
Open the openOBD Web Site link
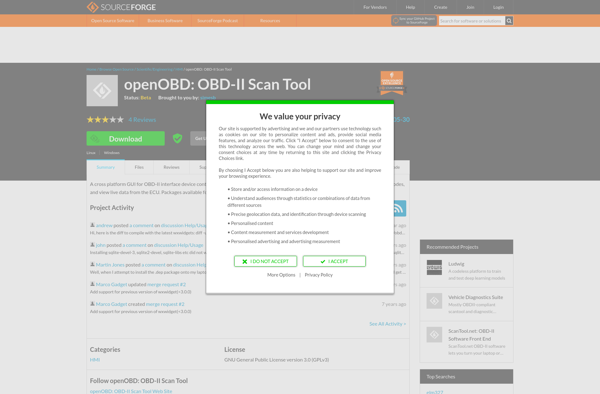(131, 391)
